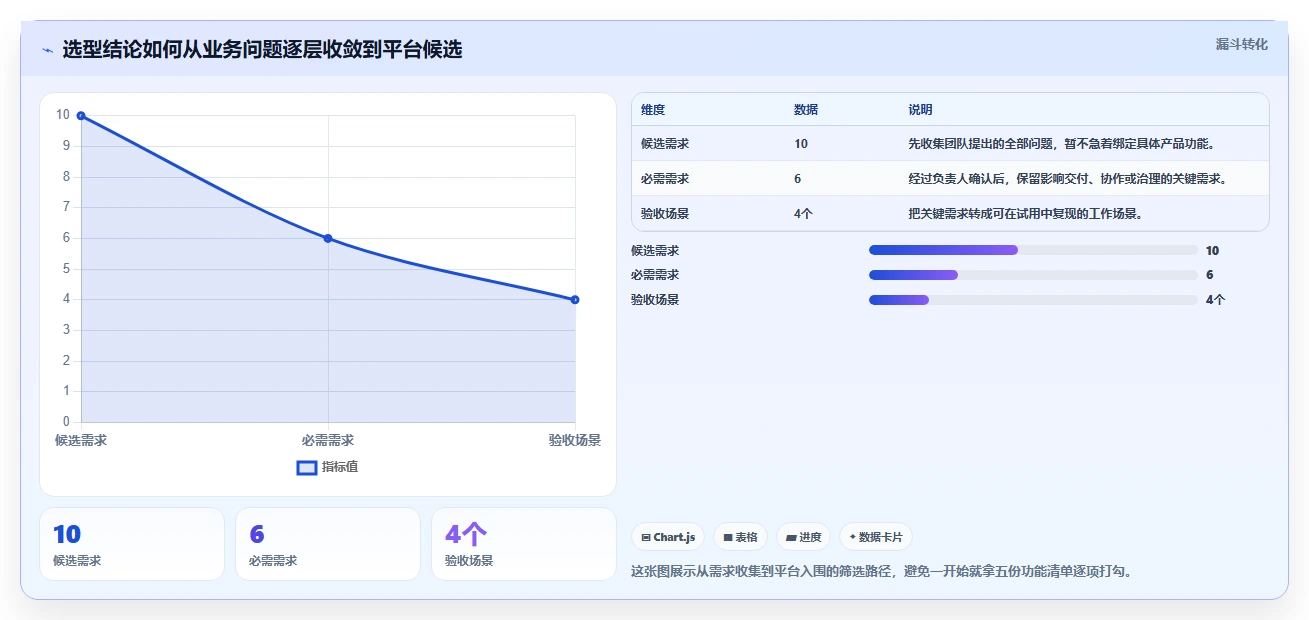The height and width of the screenshot is (620, 1309).
Task: Click the 验收场景 x-axis label
Action: [x=575, y=440]
